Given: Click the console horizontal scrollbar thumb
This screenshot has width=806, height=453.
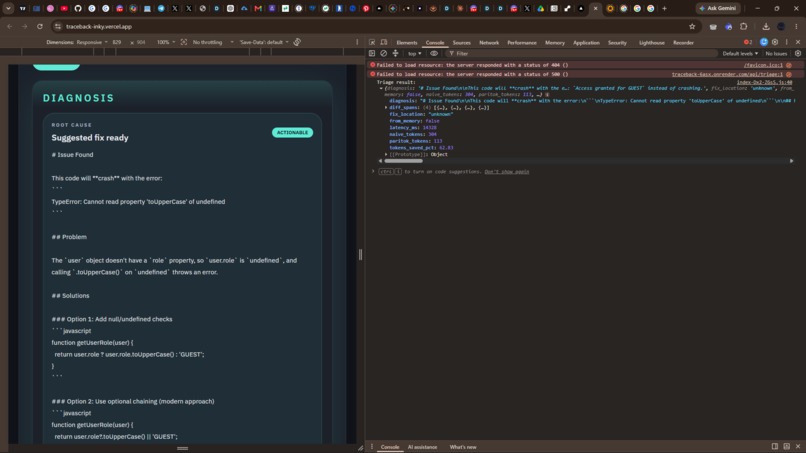Looking at the screenshot, I should (403, 161).
